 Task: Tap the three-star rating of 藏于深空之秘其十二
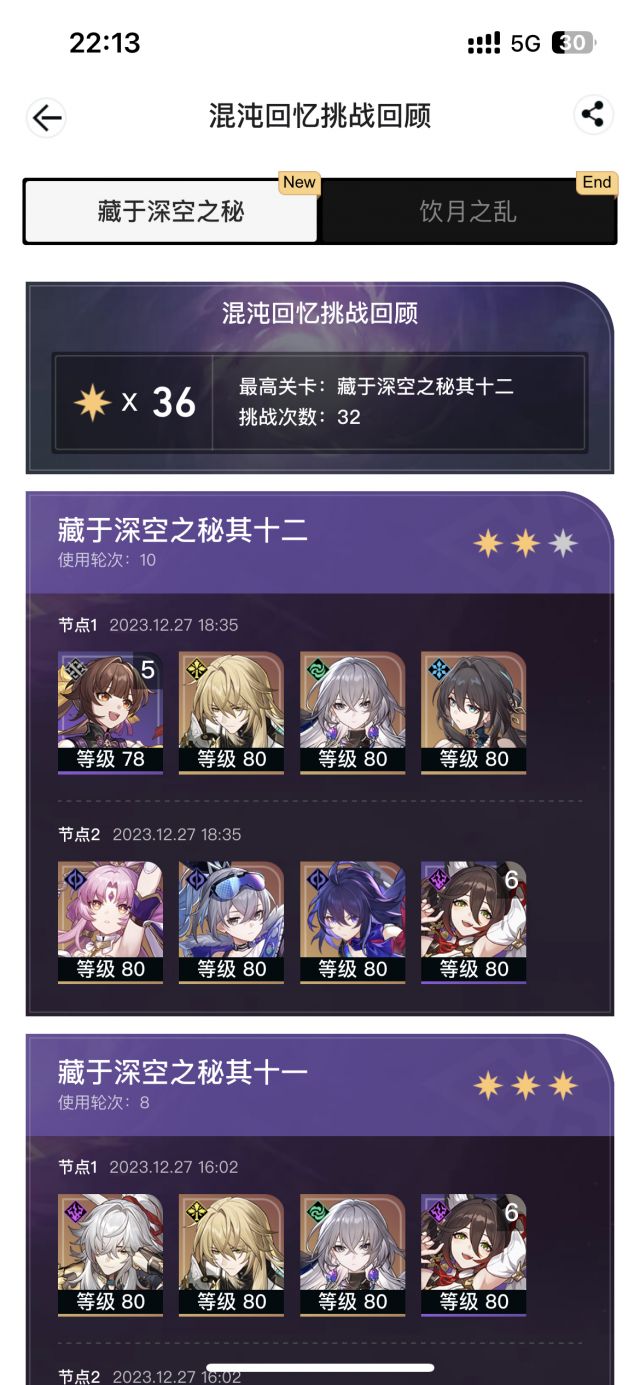pyautogui.click(x=526, y=543)
